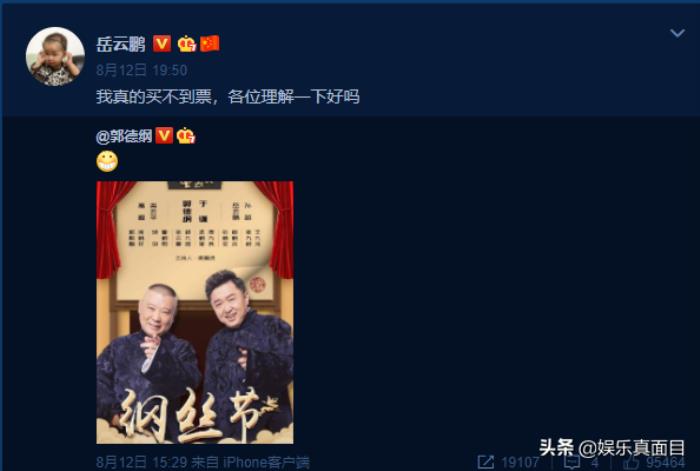Open the 8月12日 19:50 post timestamp
The width and height of the screenshot is (700, 471).
[142, 70]
